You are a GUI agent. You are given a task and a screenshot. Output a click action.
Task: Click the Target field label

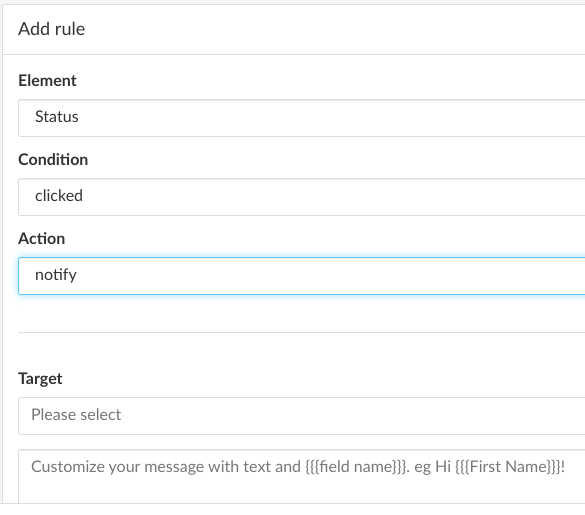point(40,379)
